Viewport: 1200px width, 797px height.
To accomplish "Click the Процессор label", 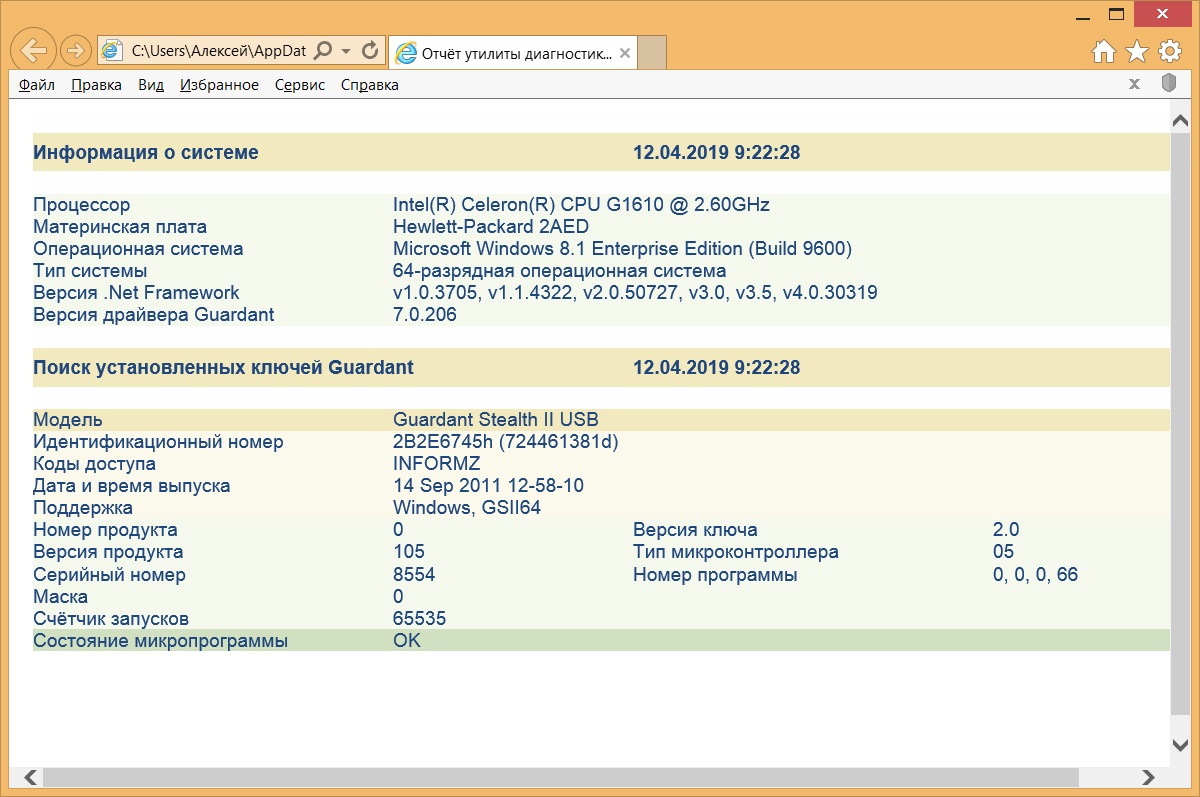I will pos(81,205).
